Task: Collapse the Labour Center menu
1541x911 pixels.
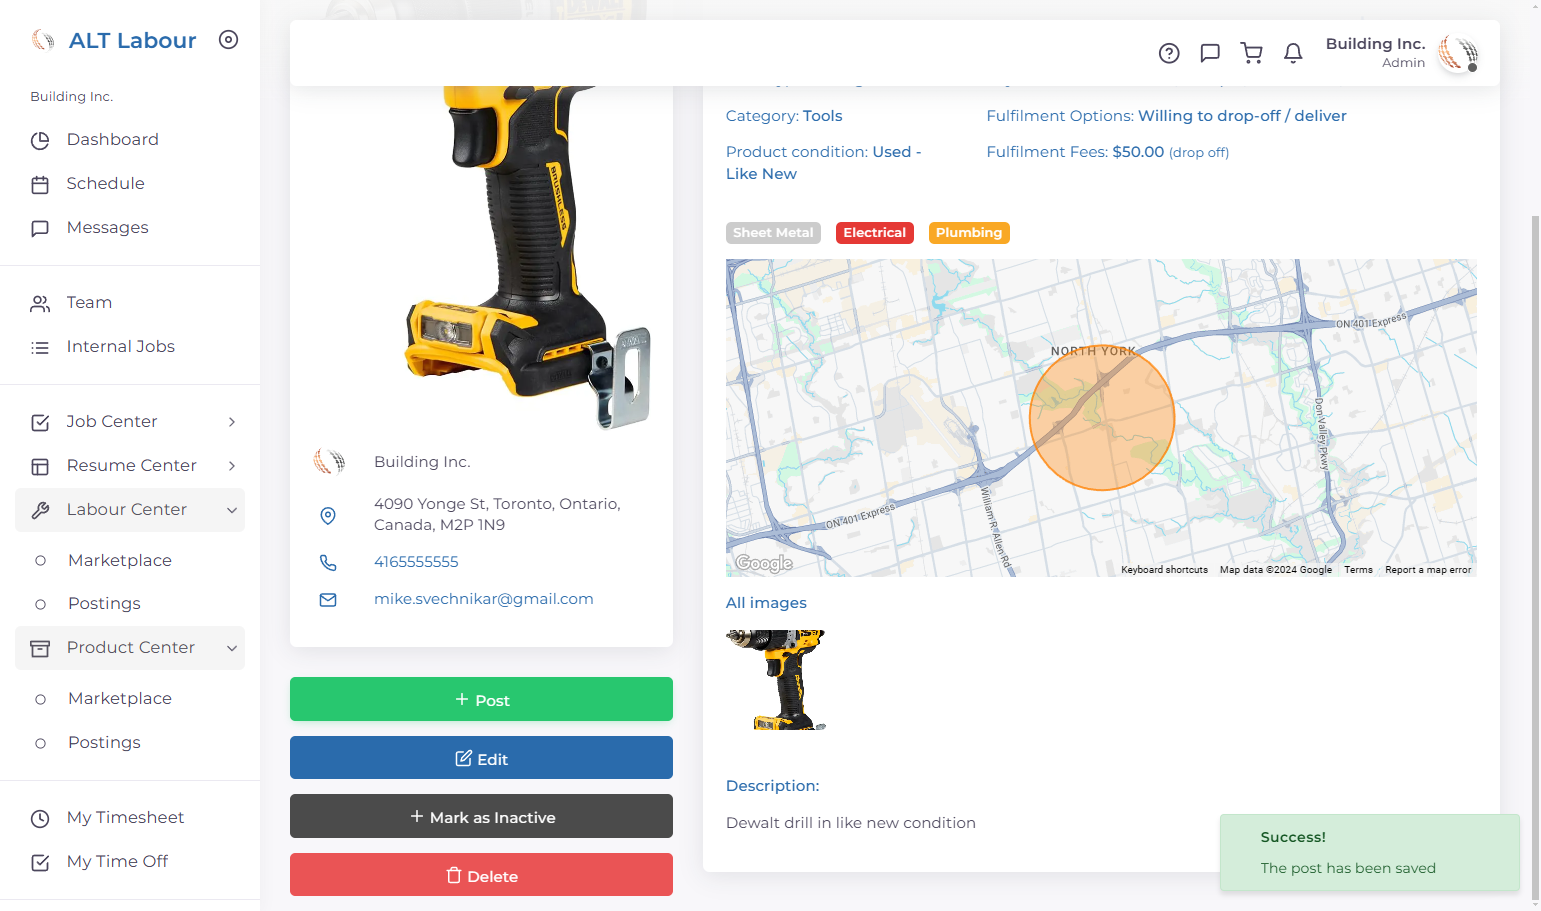Action: click(x=130, y=510)
